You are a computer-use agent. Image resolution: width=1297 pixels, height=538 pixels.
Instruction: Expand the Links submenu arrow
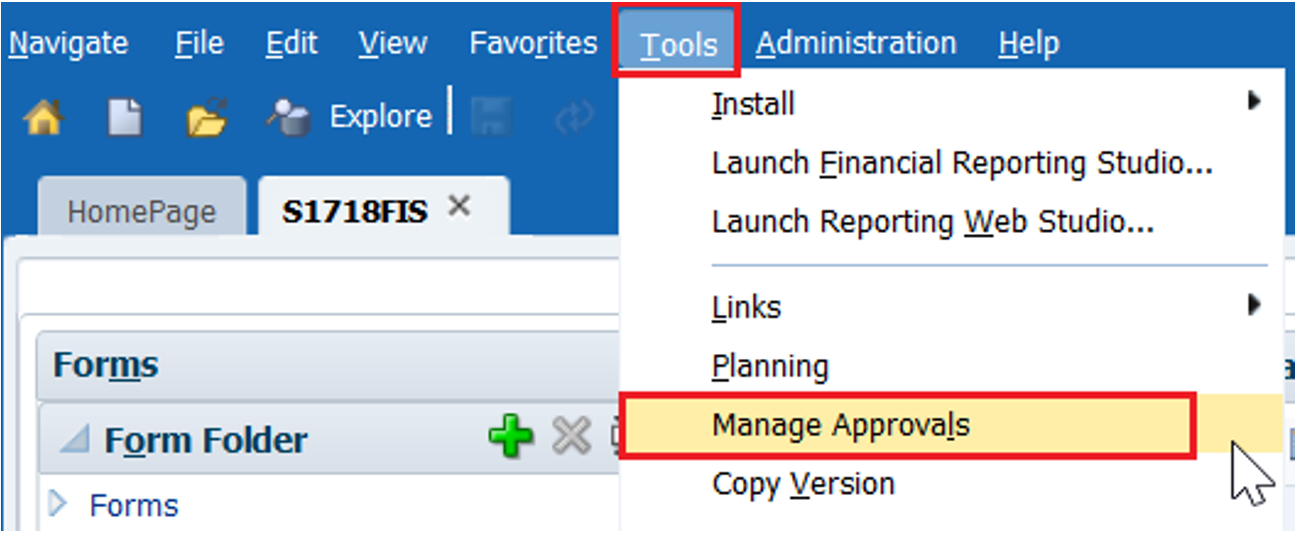click(x=1254, y=305)
